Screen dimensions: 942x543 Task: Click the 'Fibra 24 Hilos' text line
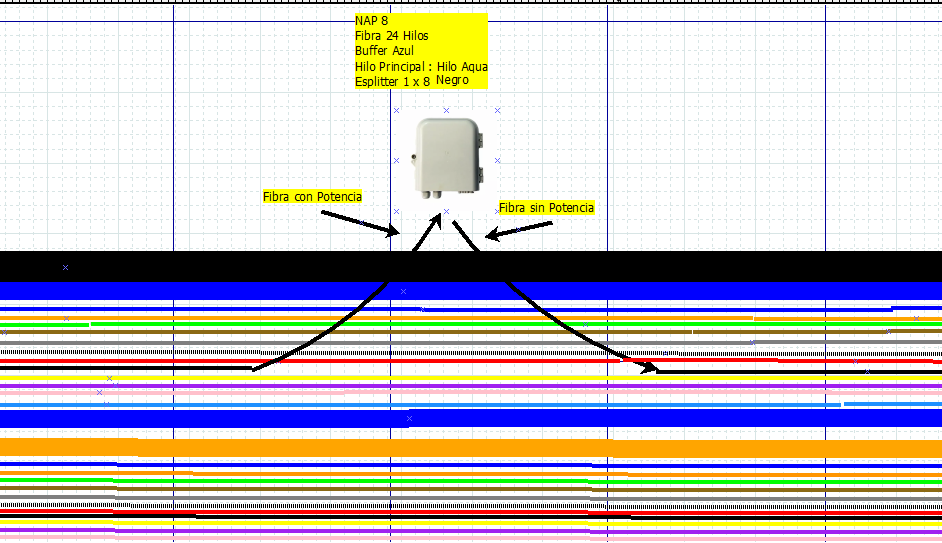click(391, 36)
